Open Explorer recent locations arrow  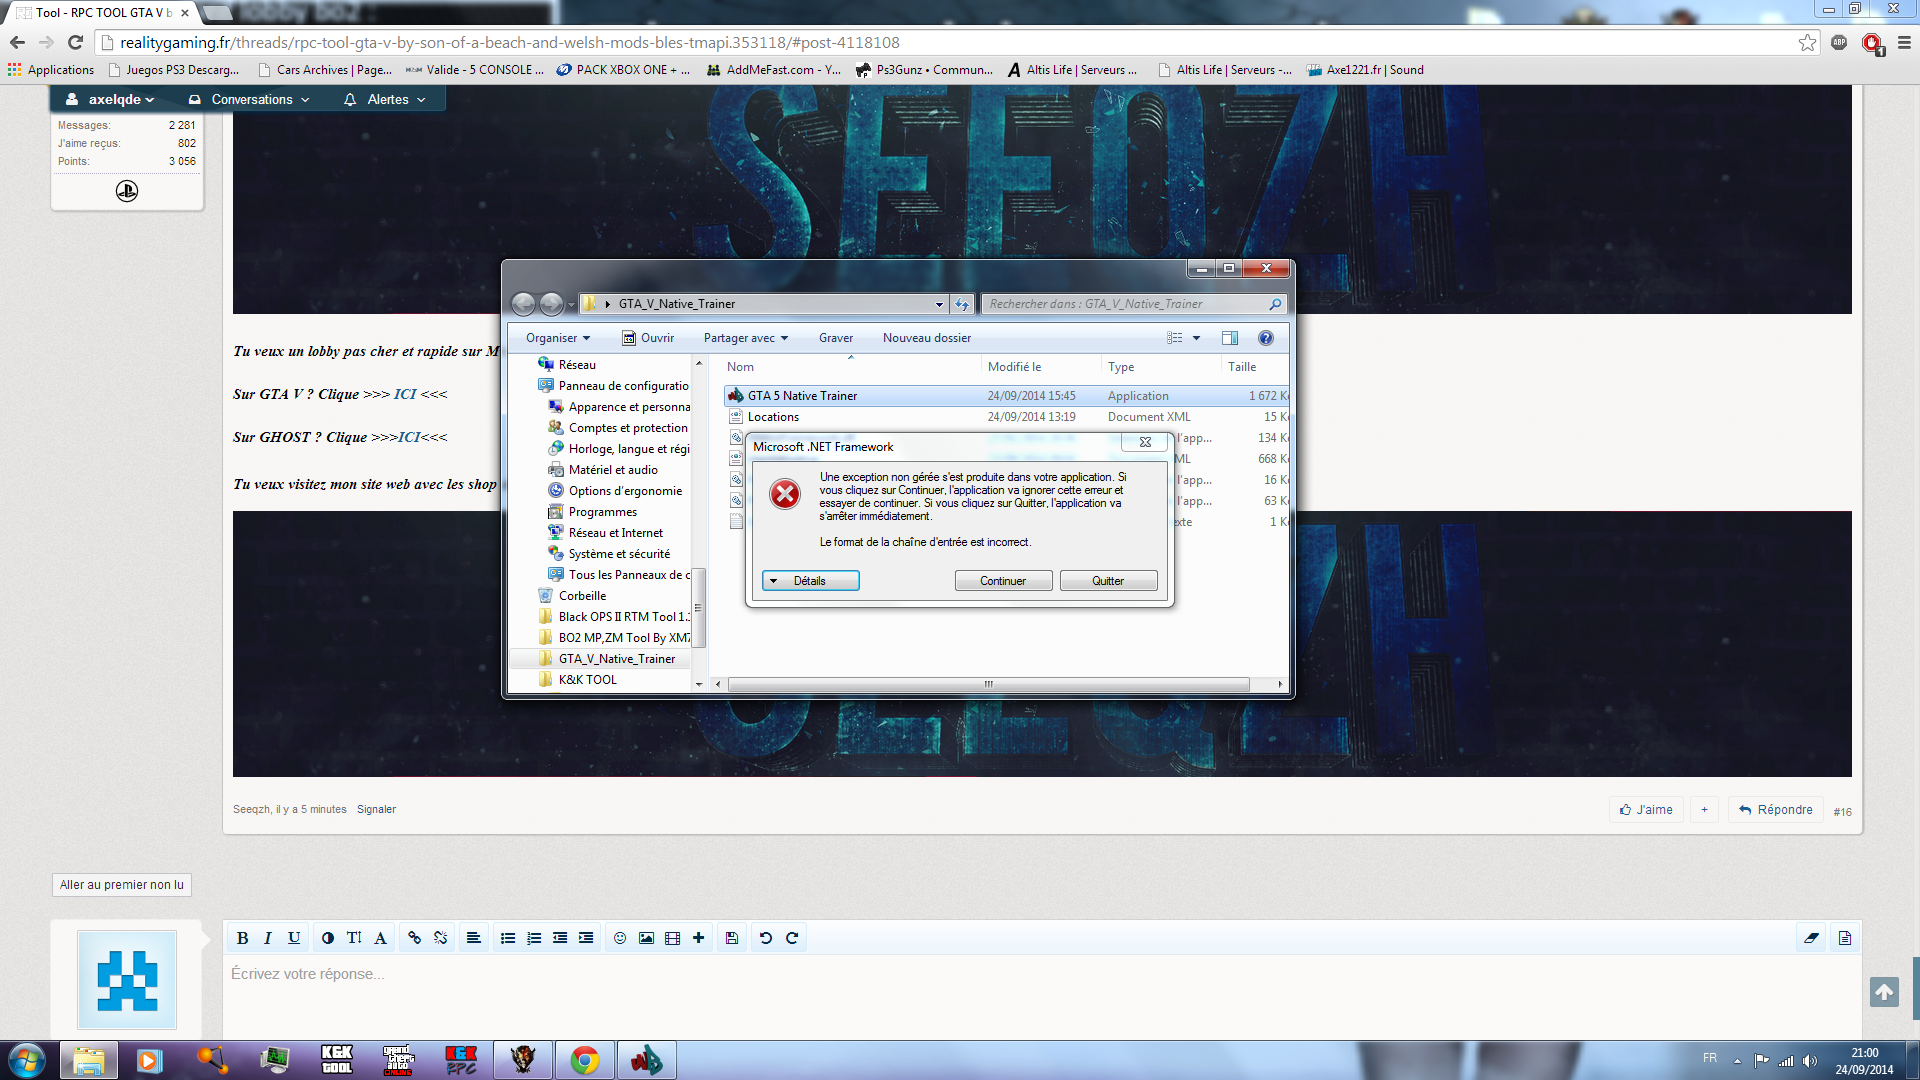571,304
